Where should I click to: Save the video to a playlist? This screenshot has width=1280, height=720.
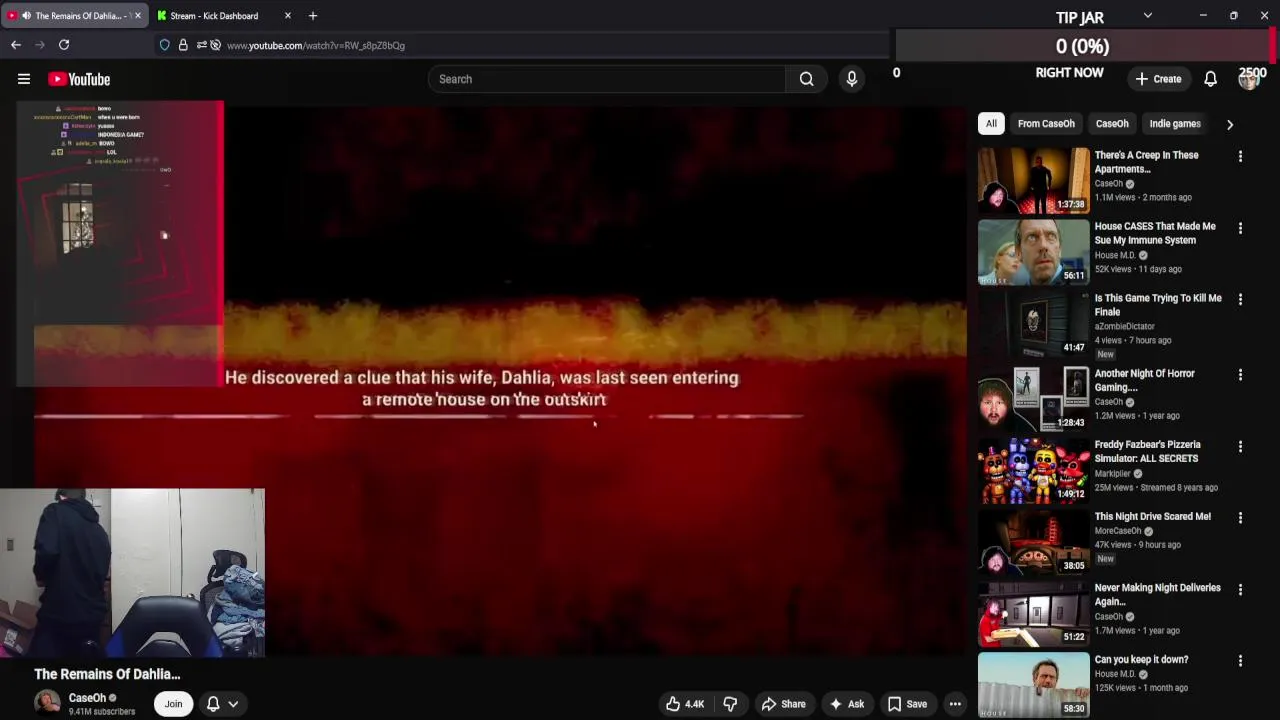coord(907,704)
